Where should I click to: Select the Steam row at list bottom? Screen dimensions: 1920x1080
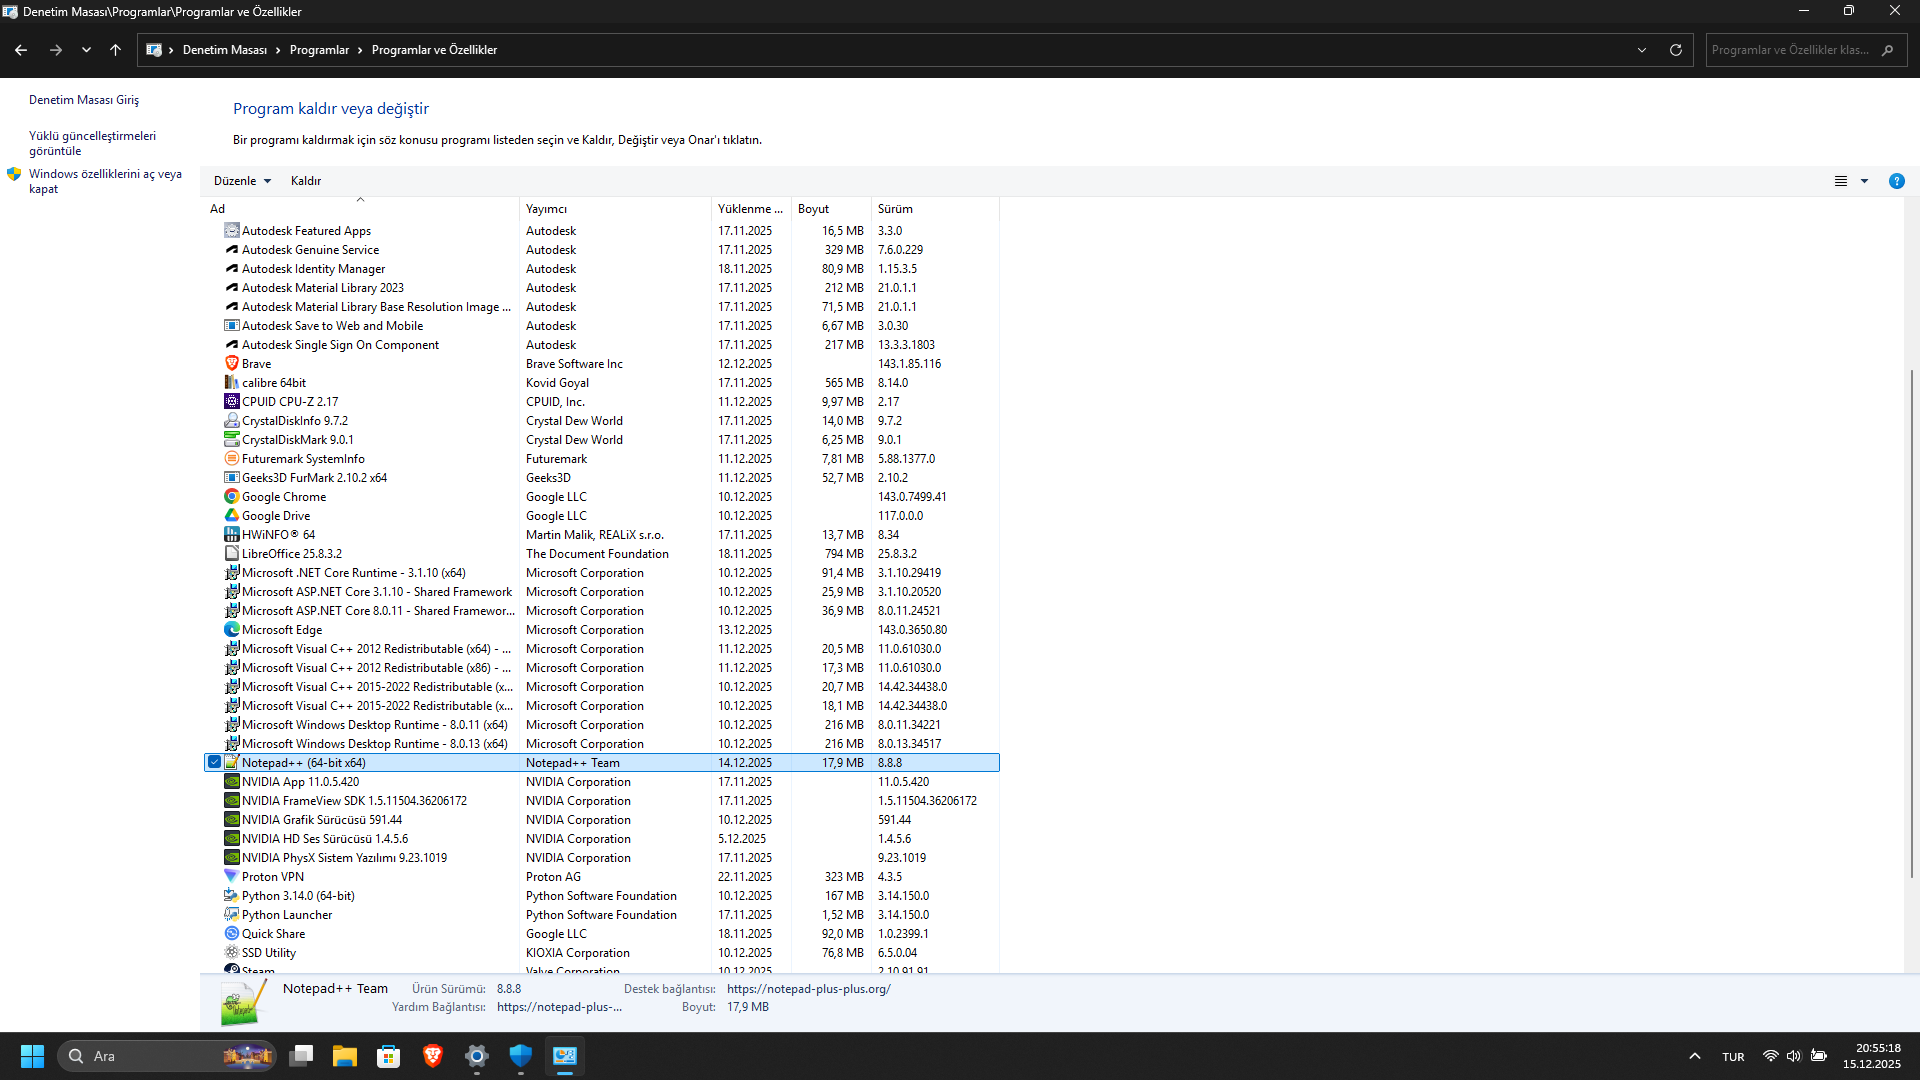(x=601, y=969)
